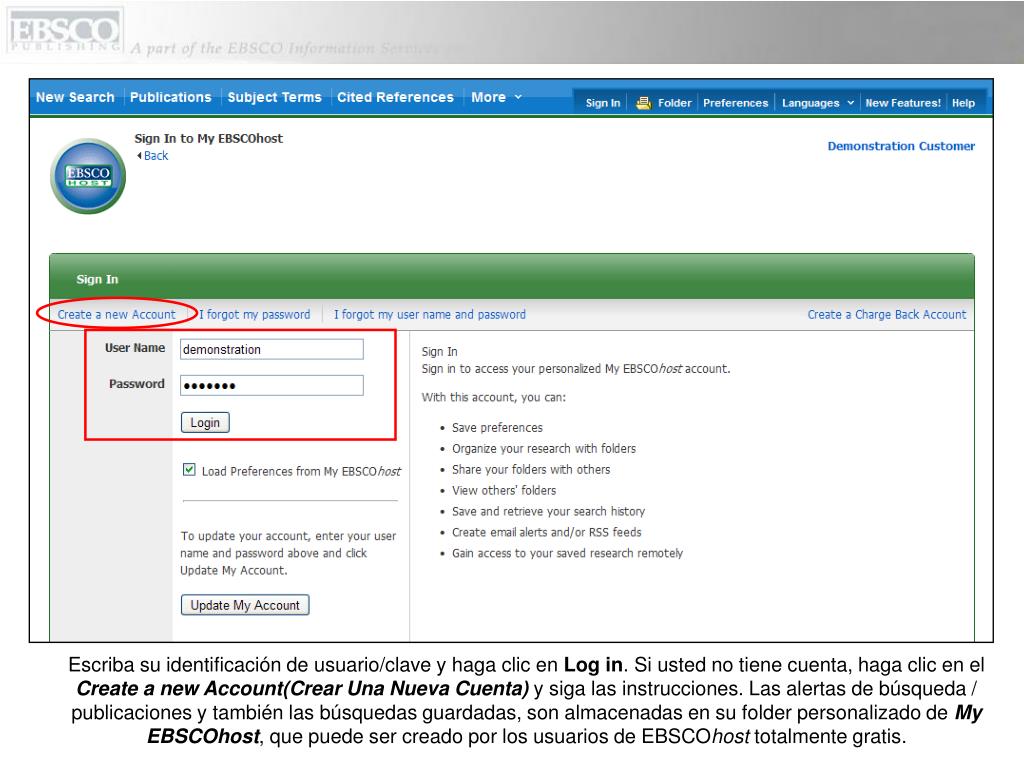Toggle Load Preferences from My EBSCOhost checkbox
Screen dimensions: 1024x768
[189, 470]
